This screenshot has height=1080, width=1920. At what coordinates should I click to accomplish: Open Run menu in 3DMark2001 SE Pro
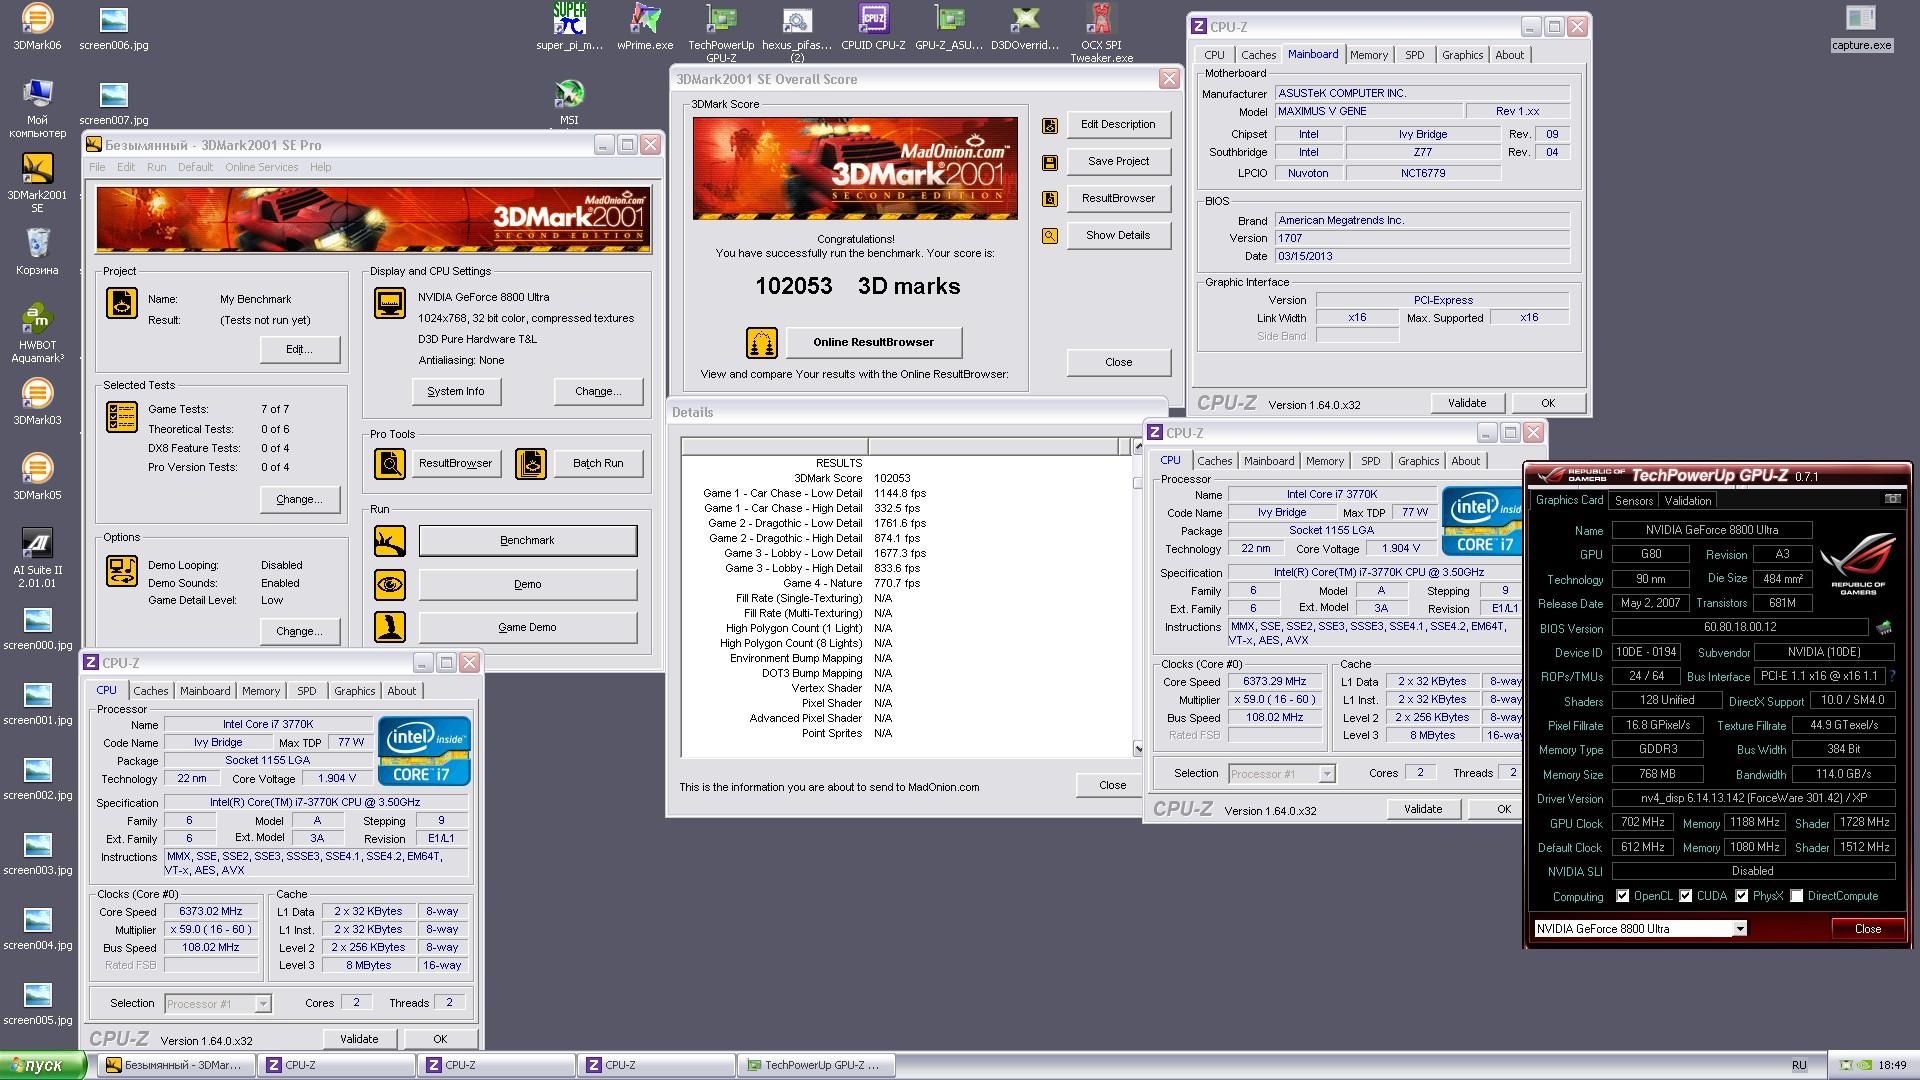(x=156, y=167)
